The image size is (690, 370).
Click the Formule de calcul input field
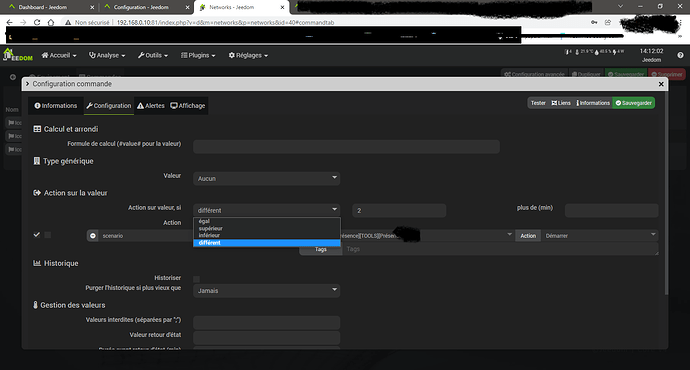[346, 147]
